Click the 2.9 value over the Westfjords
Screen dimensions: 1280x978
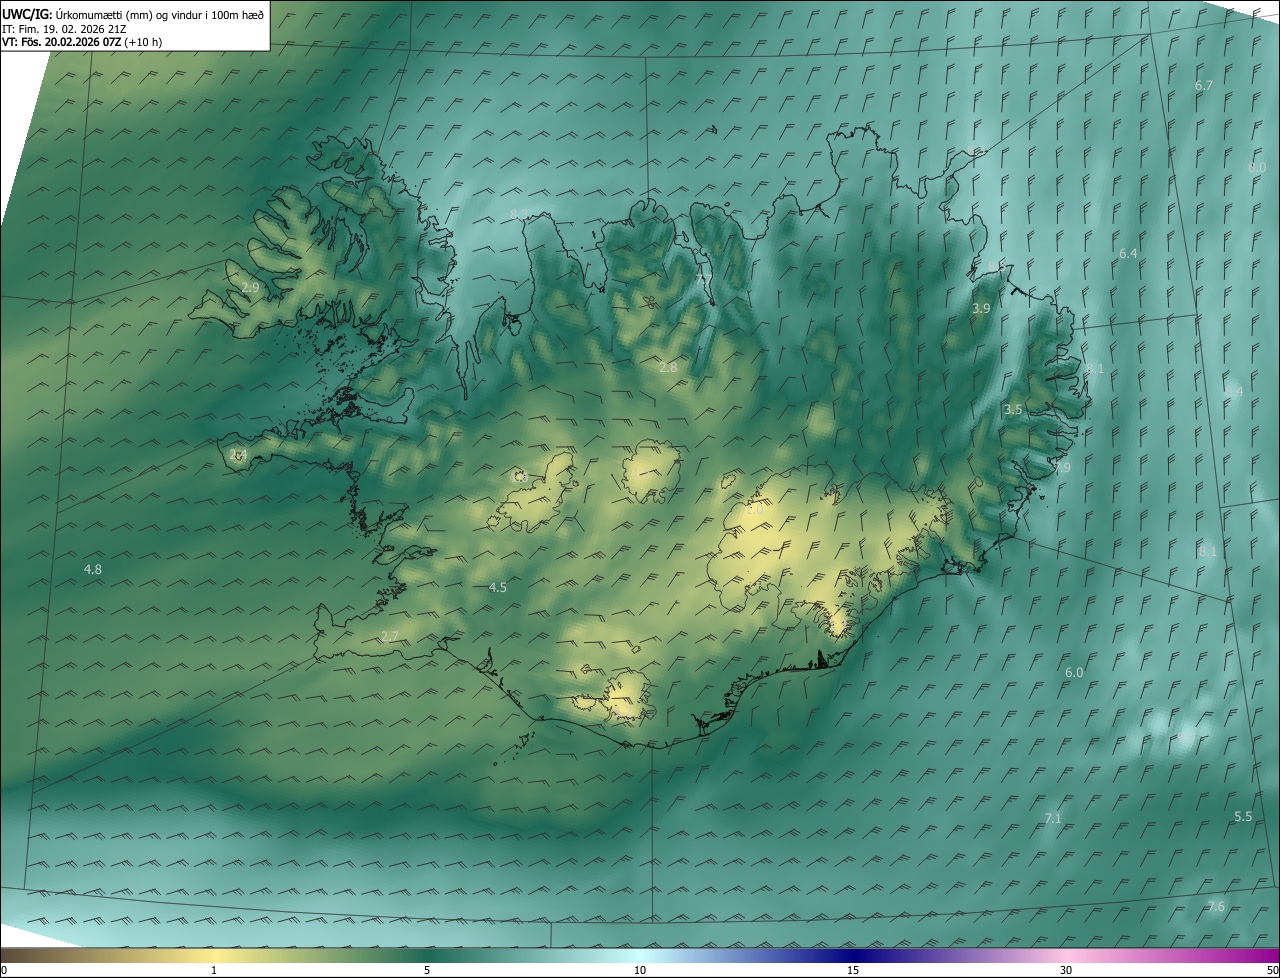(x=250, y=288)
